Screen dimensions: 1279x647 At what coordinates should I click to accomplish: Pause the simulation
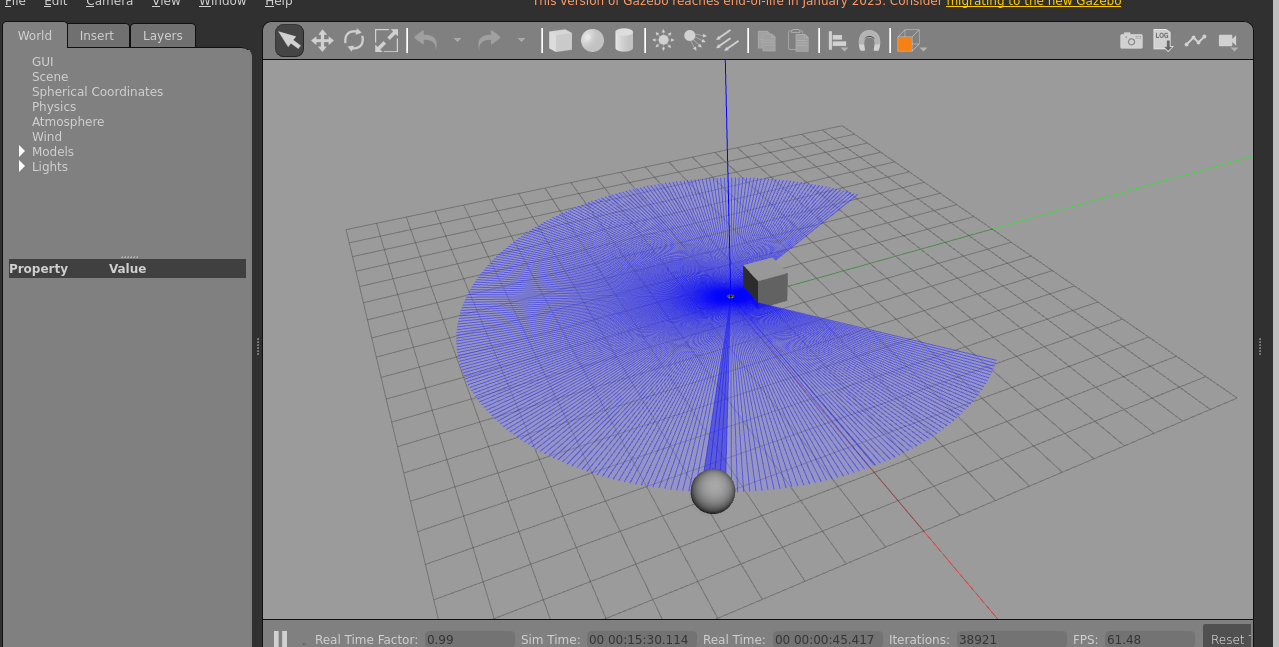pos(281,639)
